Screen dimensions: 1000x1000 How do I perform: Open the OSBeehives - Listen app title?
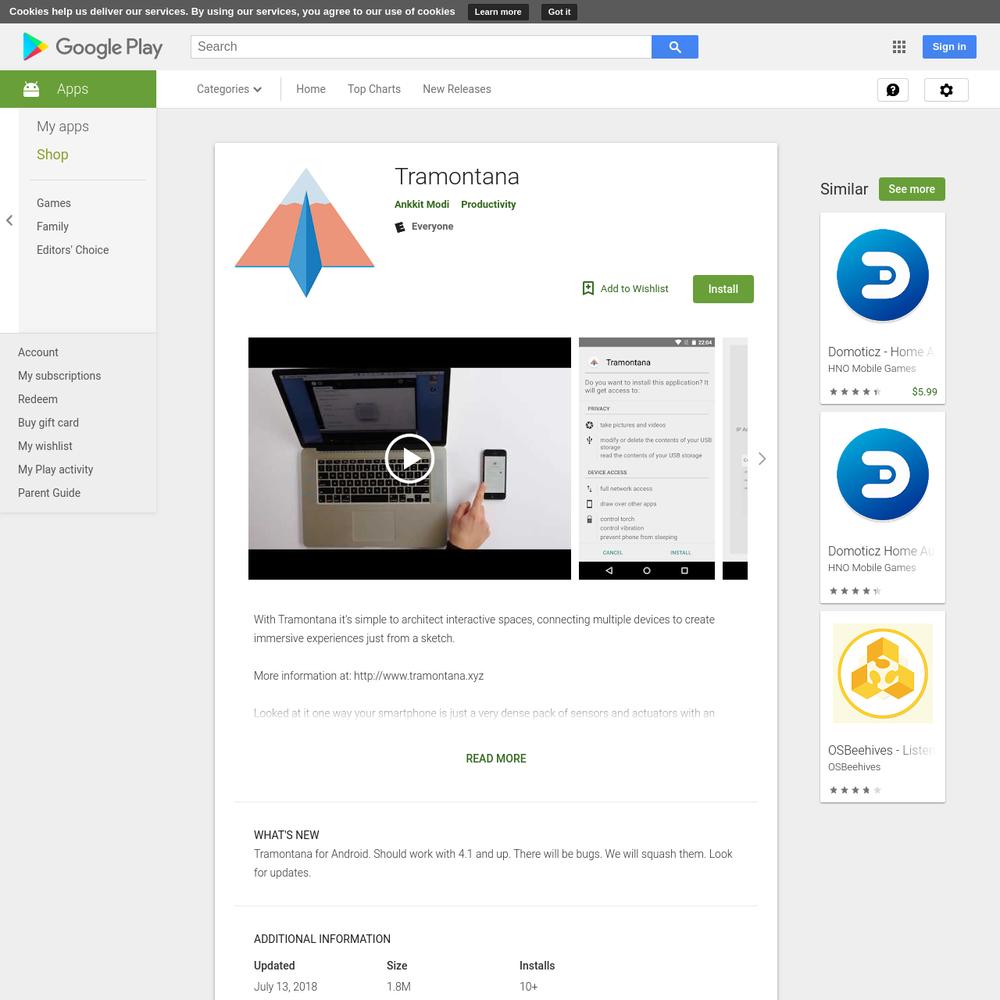tap(883, 750)
